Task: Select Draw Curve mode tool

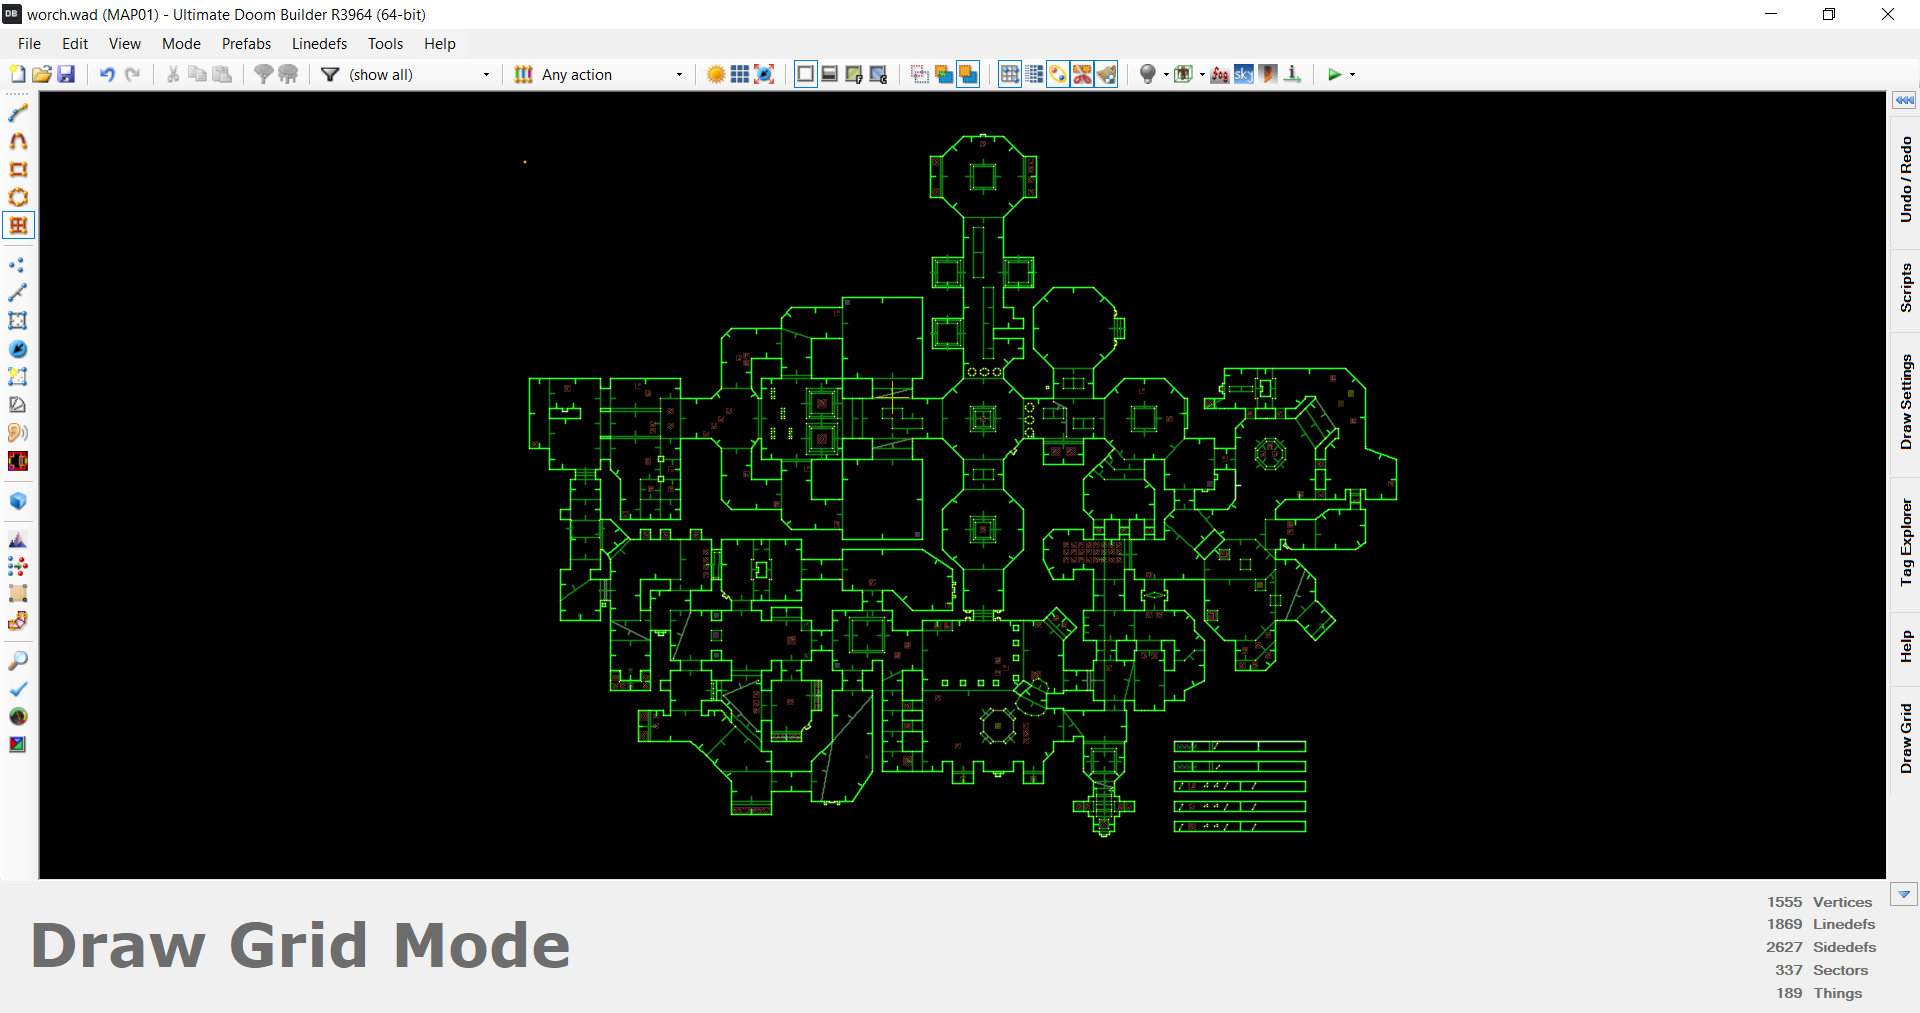Action: [18, 141]
